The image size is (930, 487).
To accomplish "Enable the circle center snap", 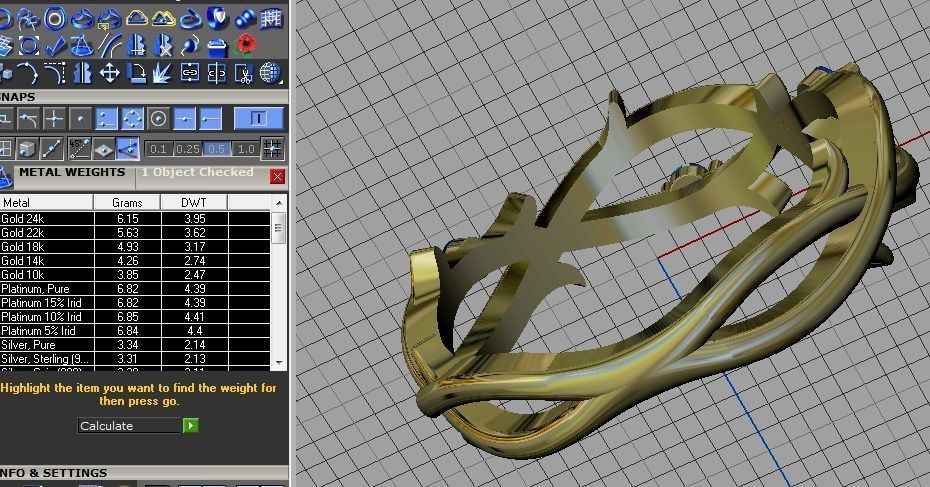I will [158, 119].
